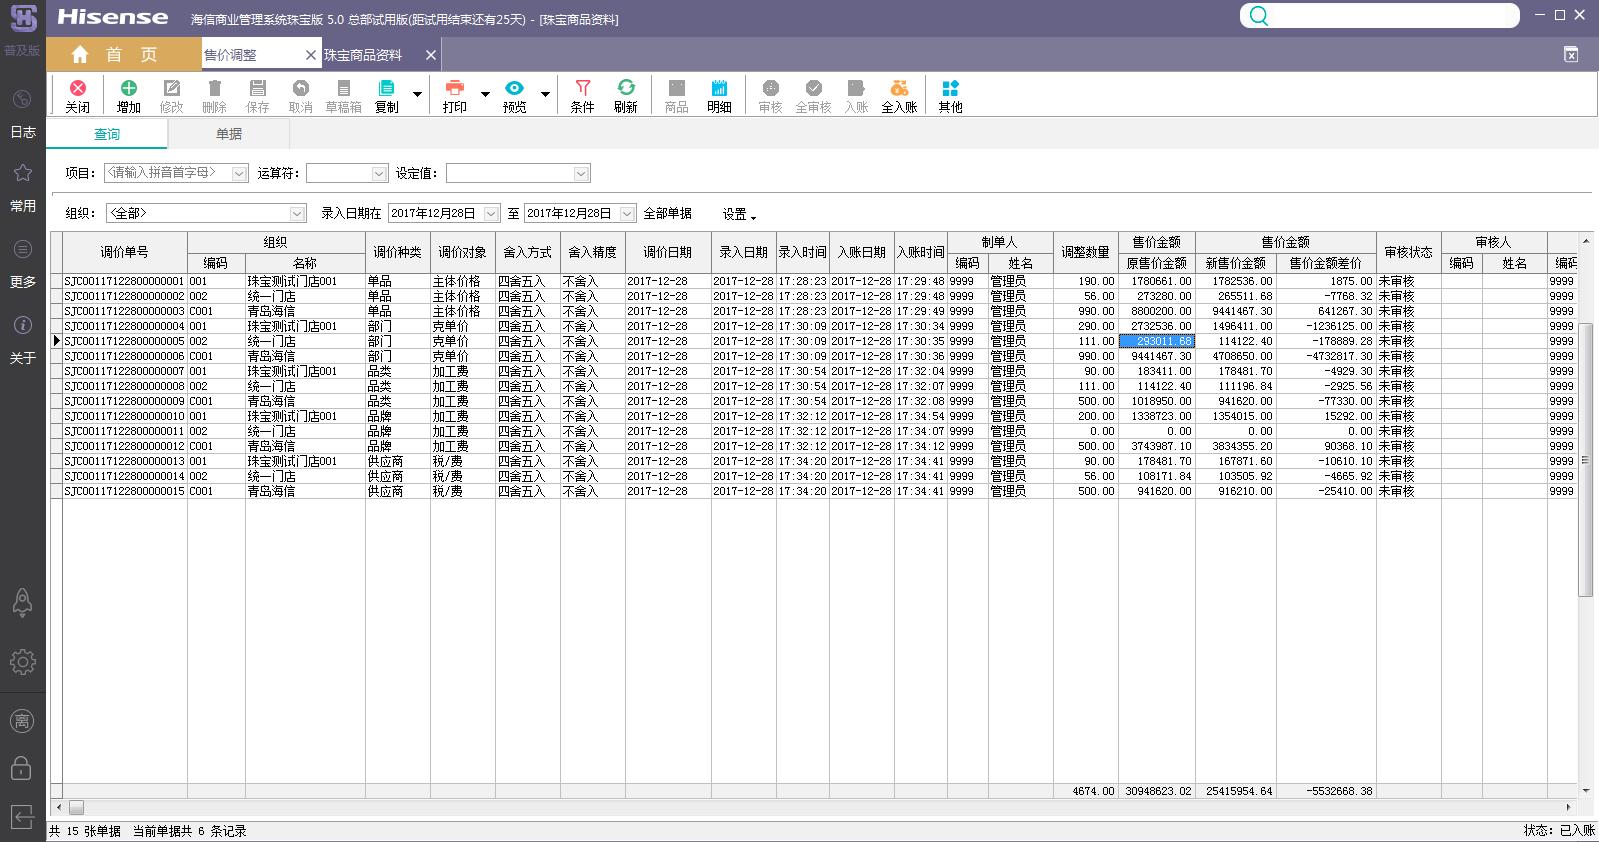Image resolution: width=1599 pixels, height=842 pixels.
Task: Click the 打印 (Print) printer icon
Action: [x=454, y=95]
